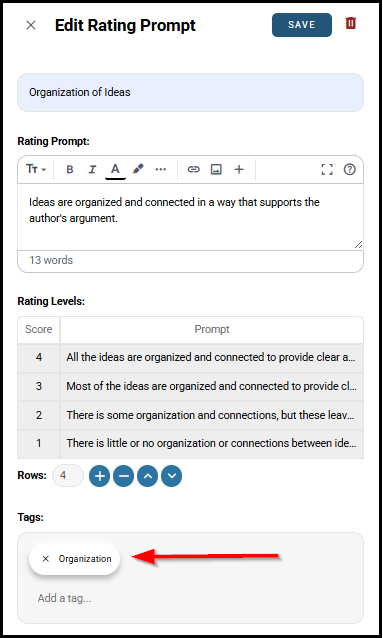Click into the rating prompt text area
Viewport: 383px width, 638px height.
[190, 216]
